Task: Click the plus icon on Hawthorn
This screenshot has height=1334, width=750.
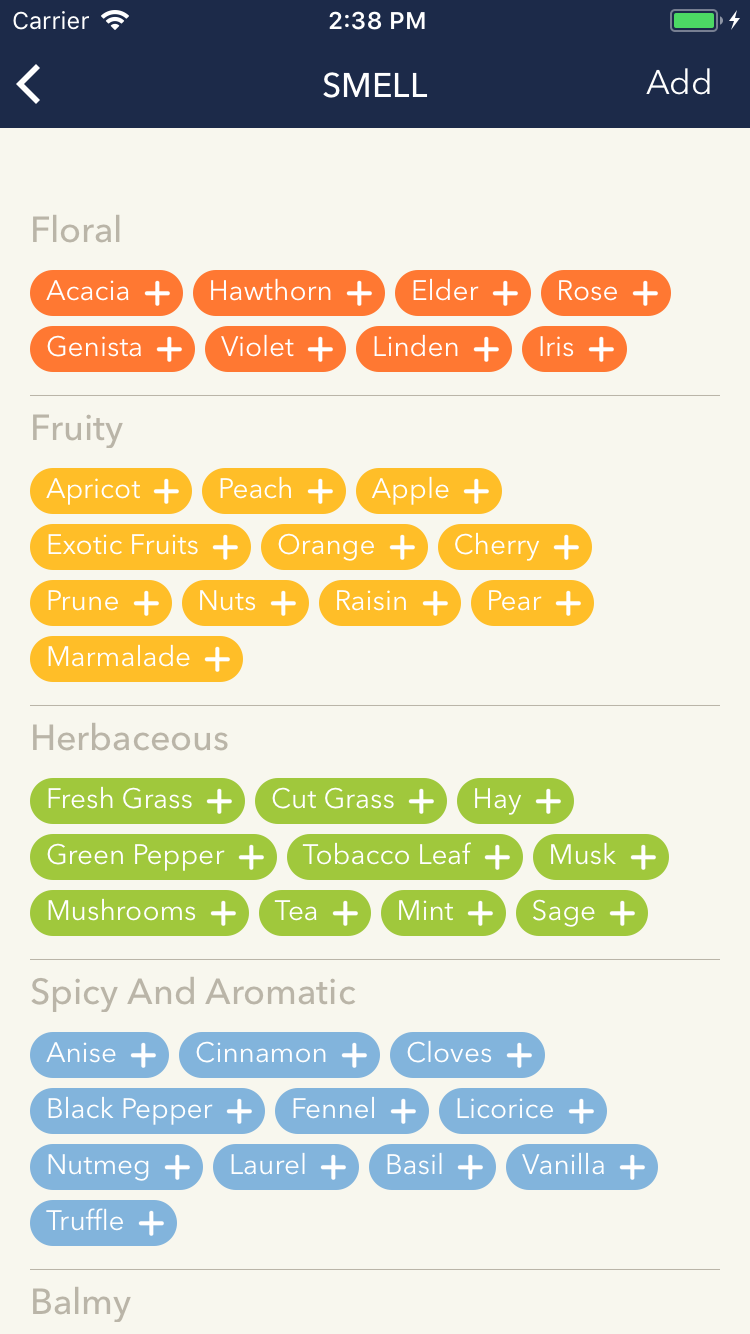Action: [x=359, y=293]
